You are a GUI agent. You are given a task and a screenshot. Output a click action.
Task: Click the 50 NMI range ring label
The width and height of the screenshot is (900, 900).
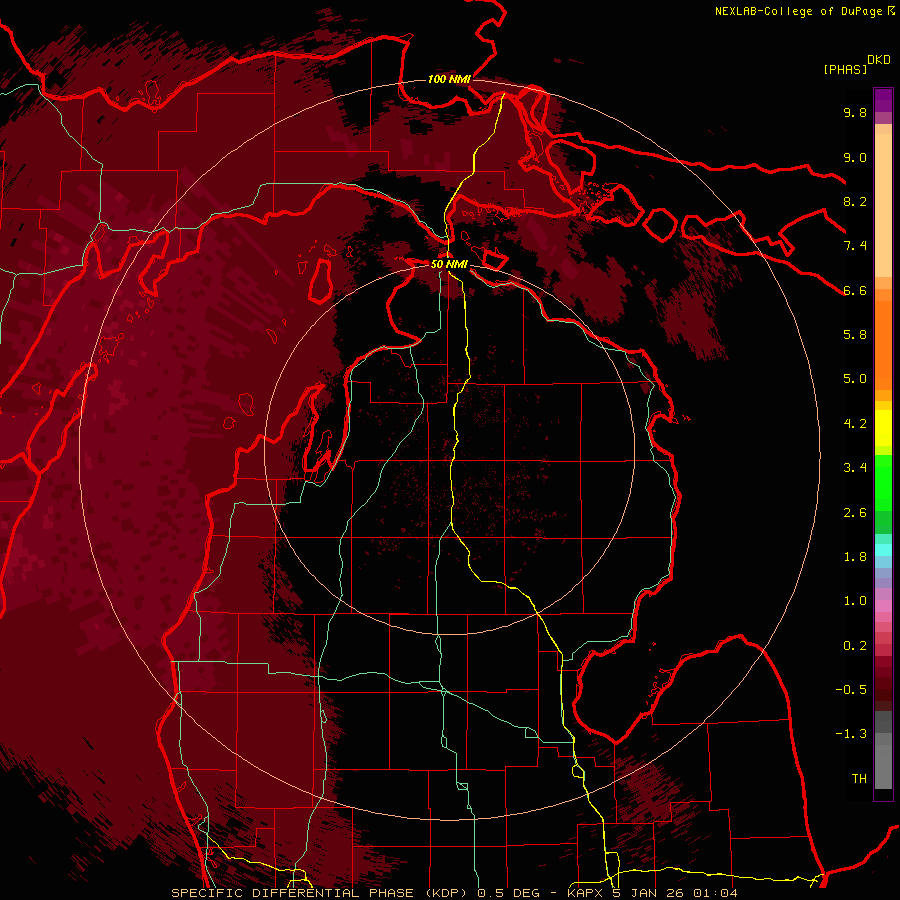click(449, 264)
